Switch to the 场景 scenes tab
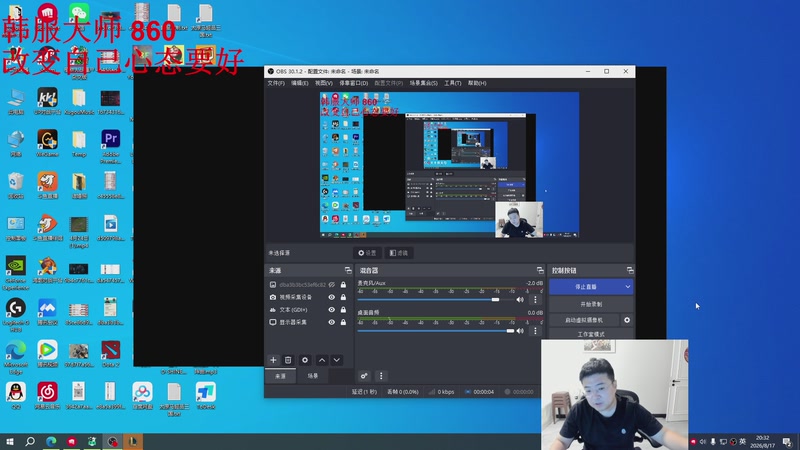The width and height of the screenshot is (800, 450). (313, 376)
